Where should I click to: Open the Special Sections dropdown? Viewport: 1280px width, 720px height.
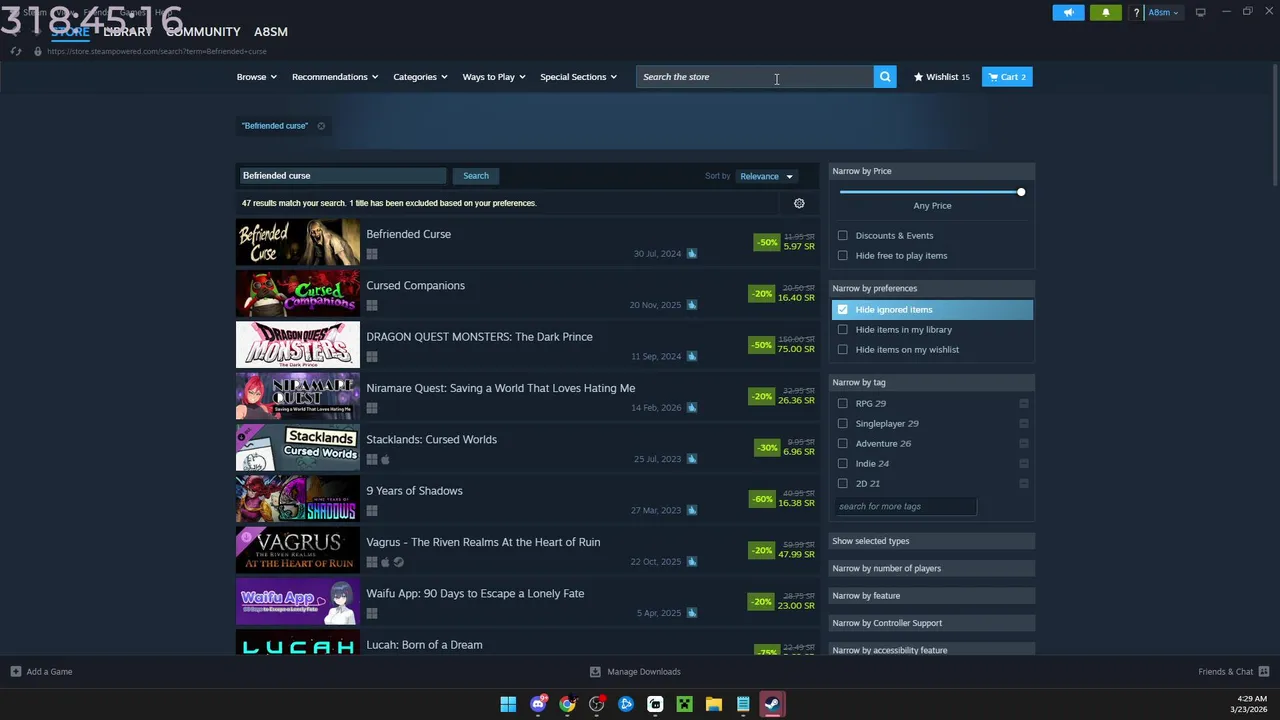tap(578, 77)
